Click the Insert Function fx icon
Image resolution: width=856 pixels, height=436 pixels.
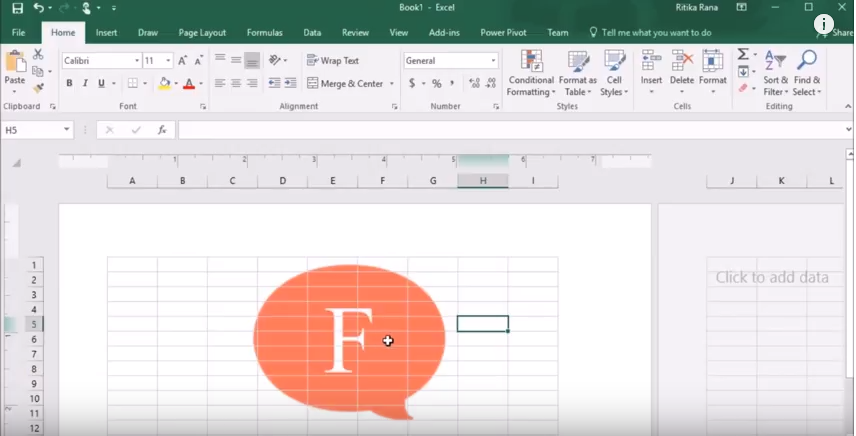(162, 130)
